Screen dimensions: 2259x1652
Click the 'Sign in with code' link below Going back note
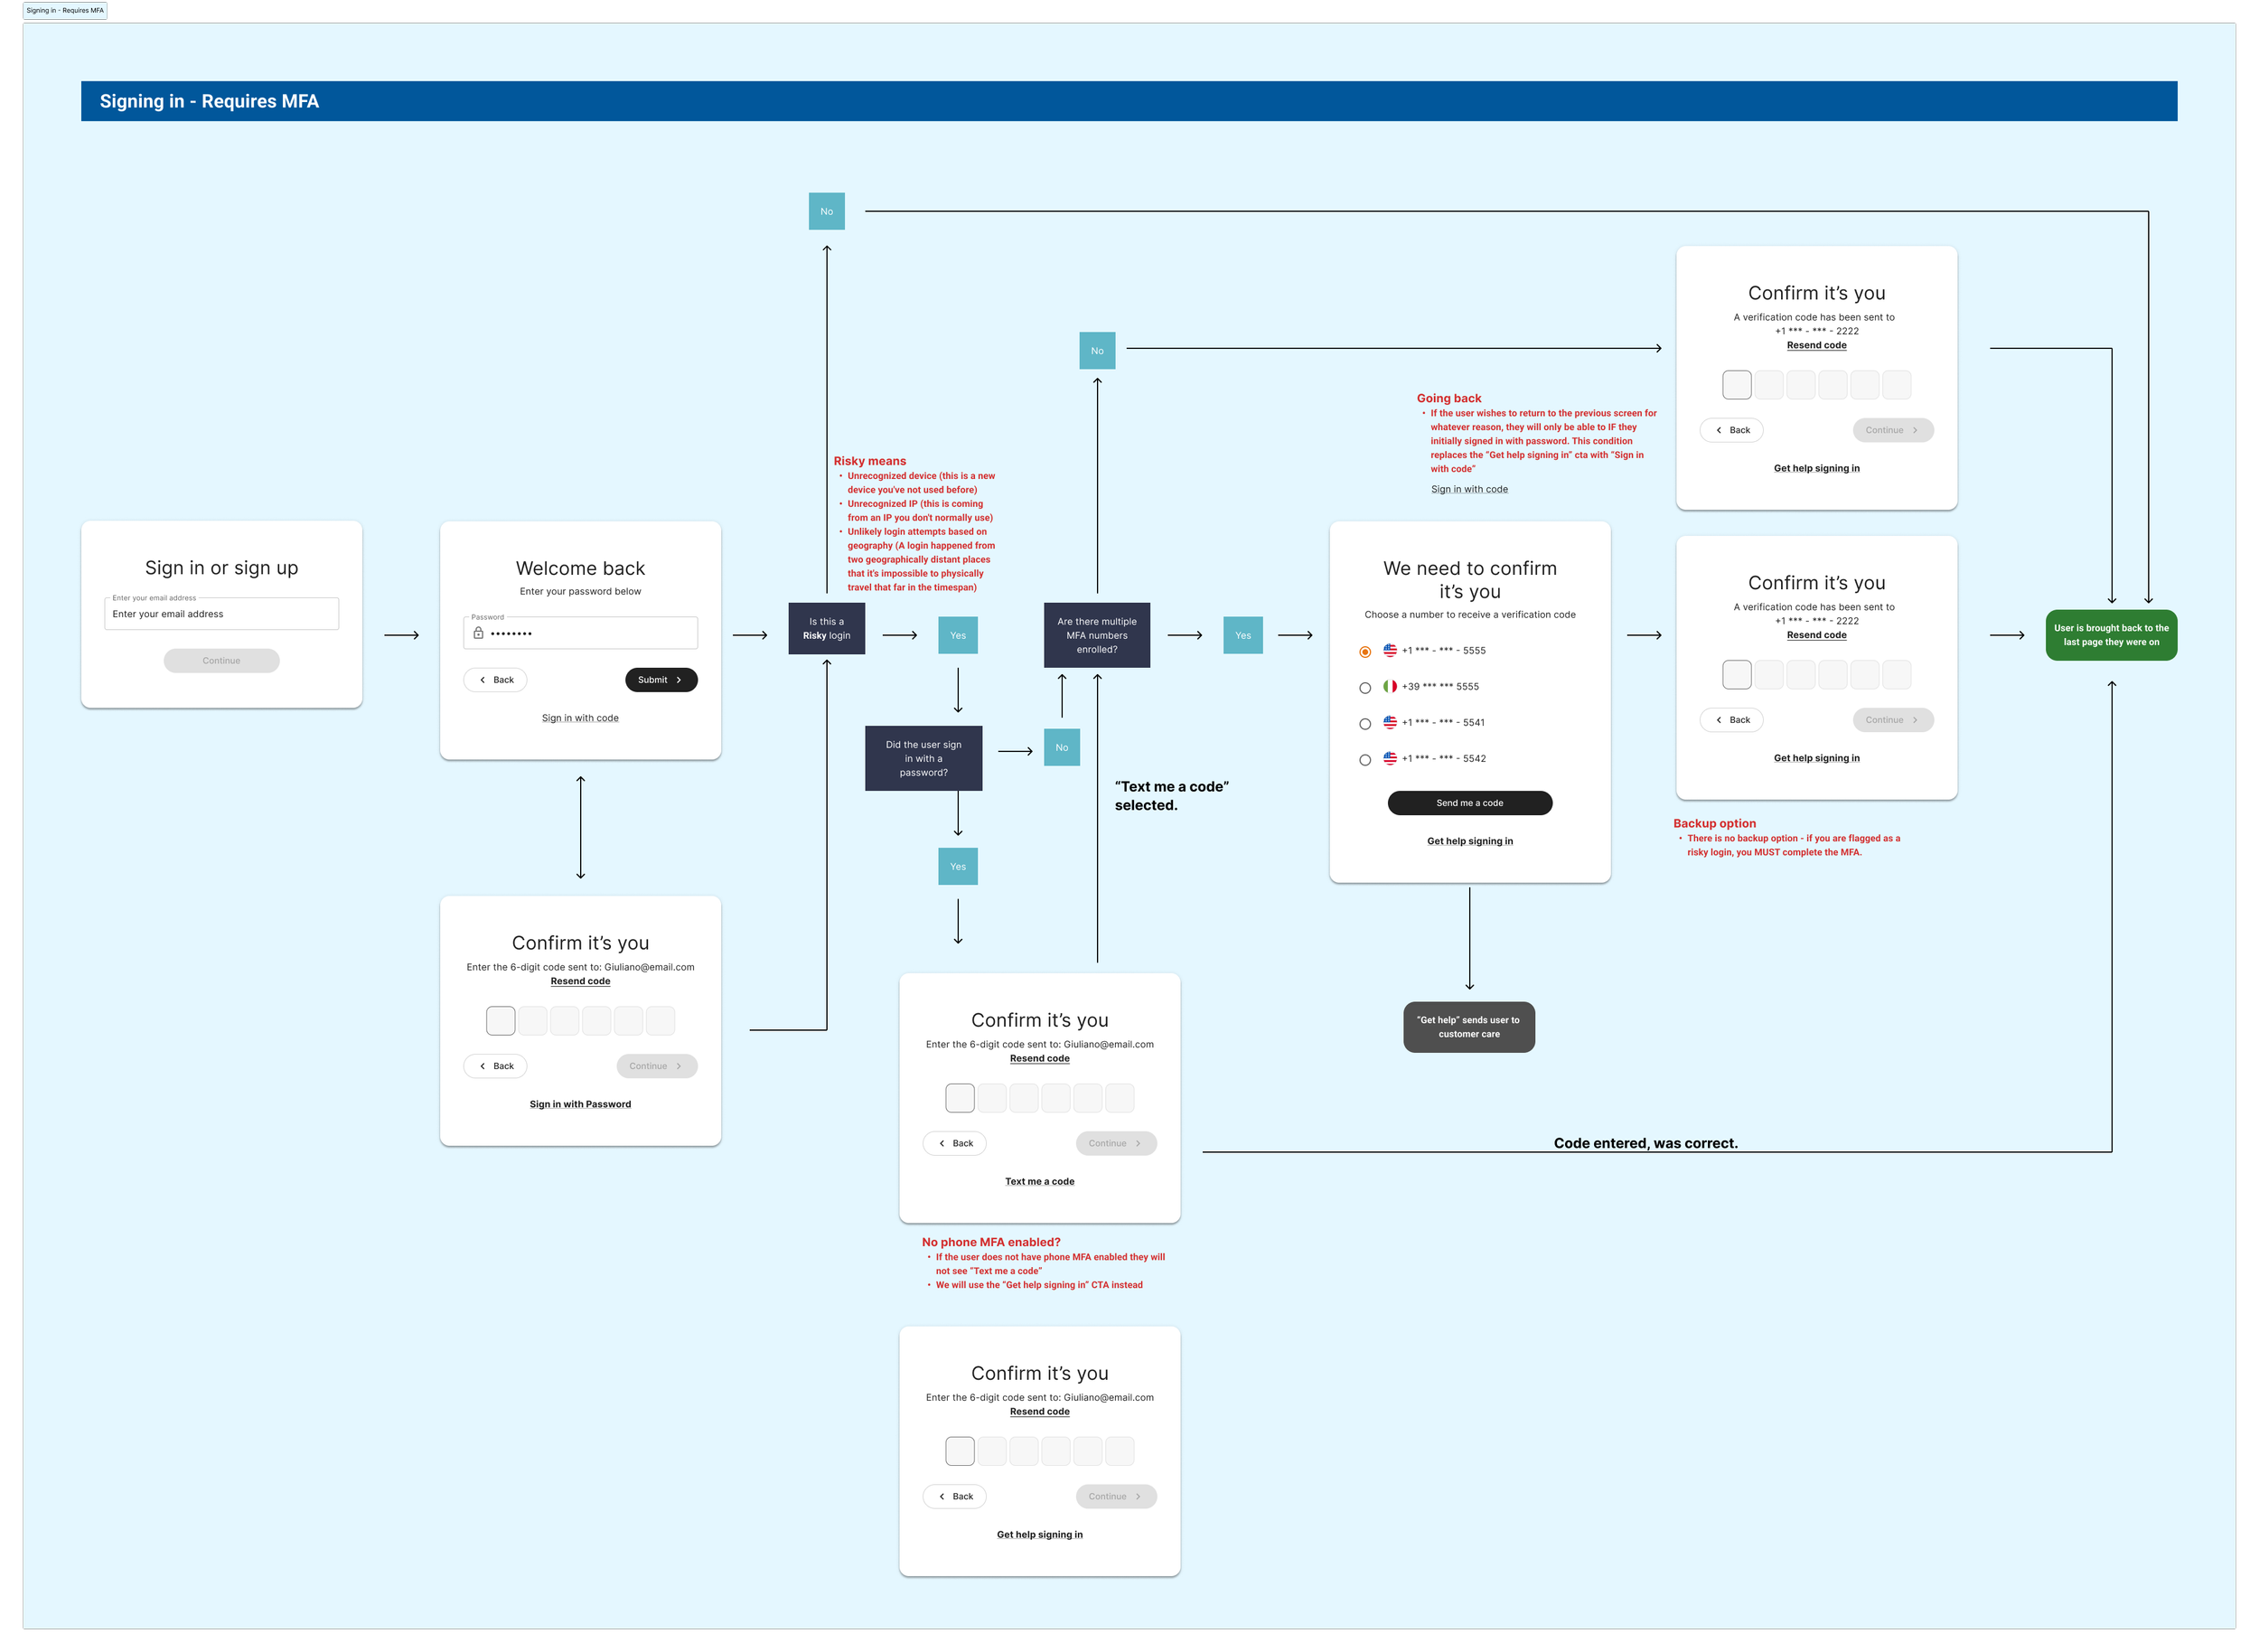[1468, 489]
